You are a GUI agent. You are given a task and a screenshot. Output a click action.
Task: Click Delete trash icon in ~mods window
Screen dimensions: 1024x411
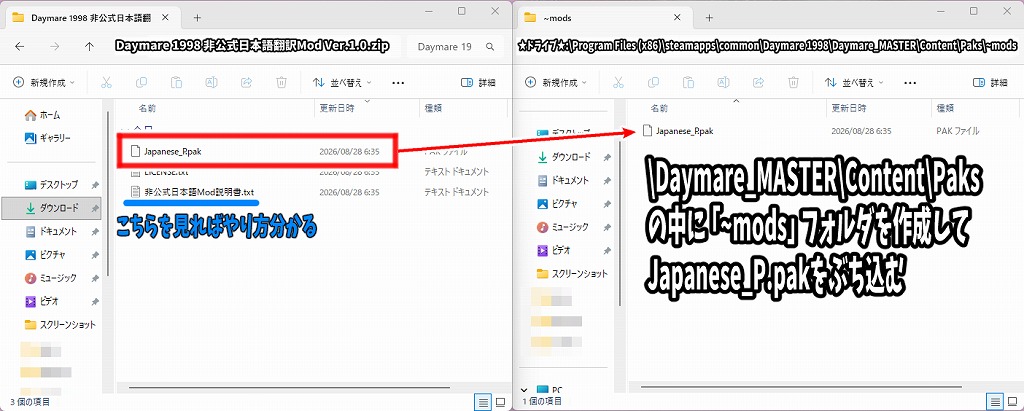click(793, 82)
